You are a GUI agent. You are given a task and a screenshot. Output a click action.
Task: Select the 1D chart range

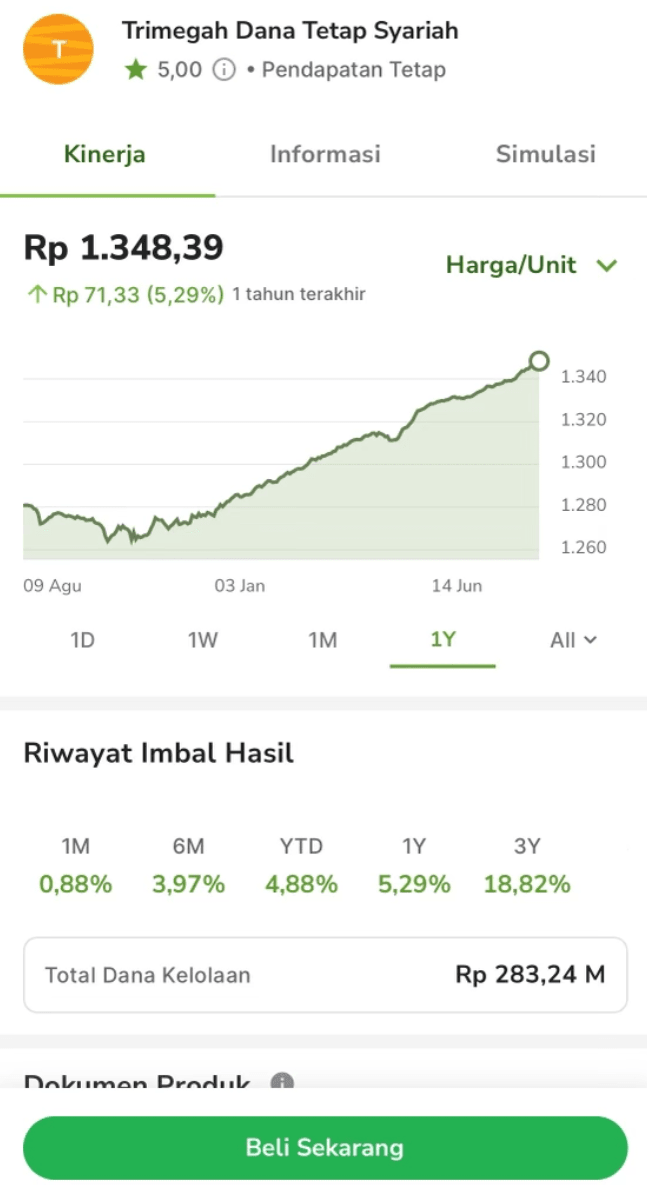pyautogui.click(x=82, y=640)
